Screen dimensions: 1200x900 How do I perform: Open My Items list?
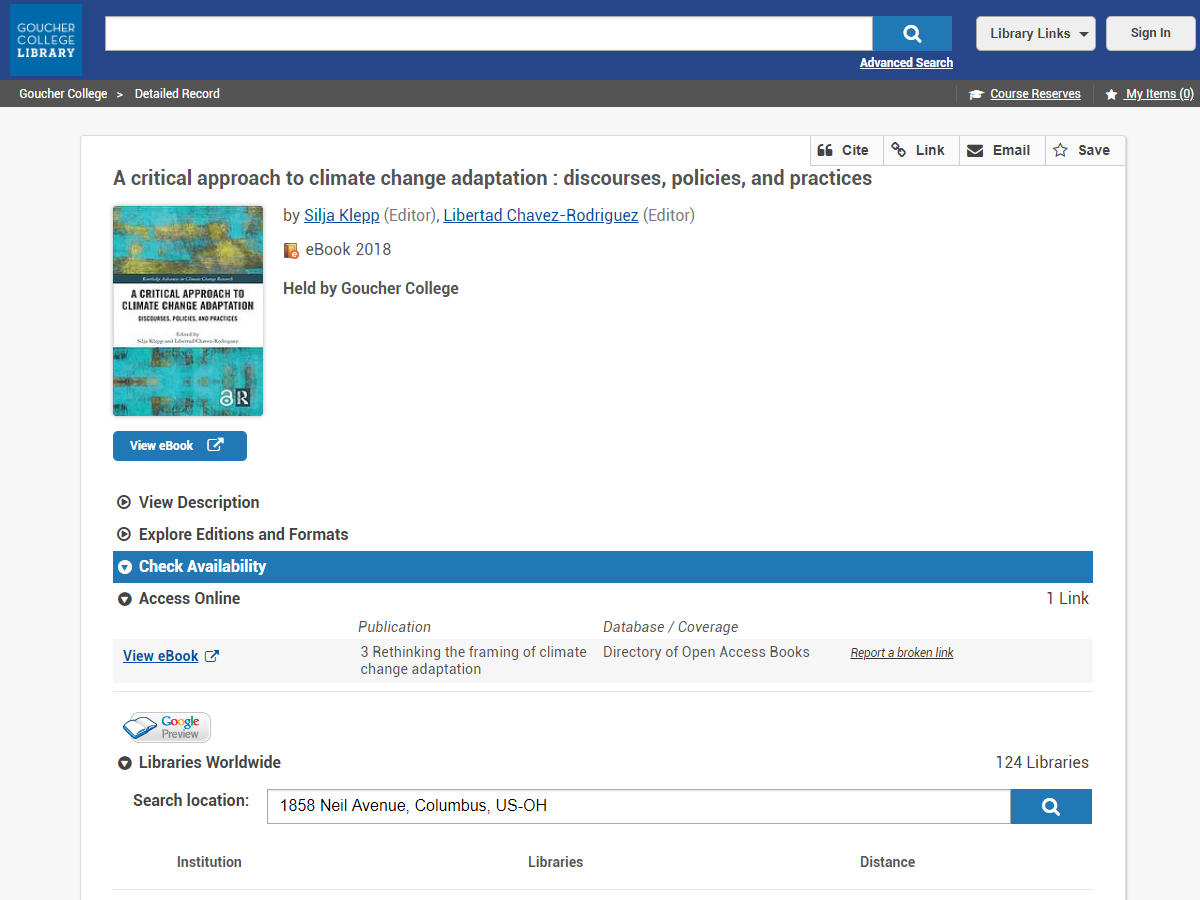(x=1158, y=94)
